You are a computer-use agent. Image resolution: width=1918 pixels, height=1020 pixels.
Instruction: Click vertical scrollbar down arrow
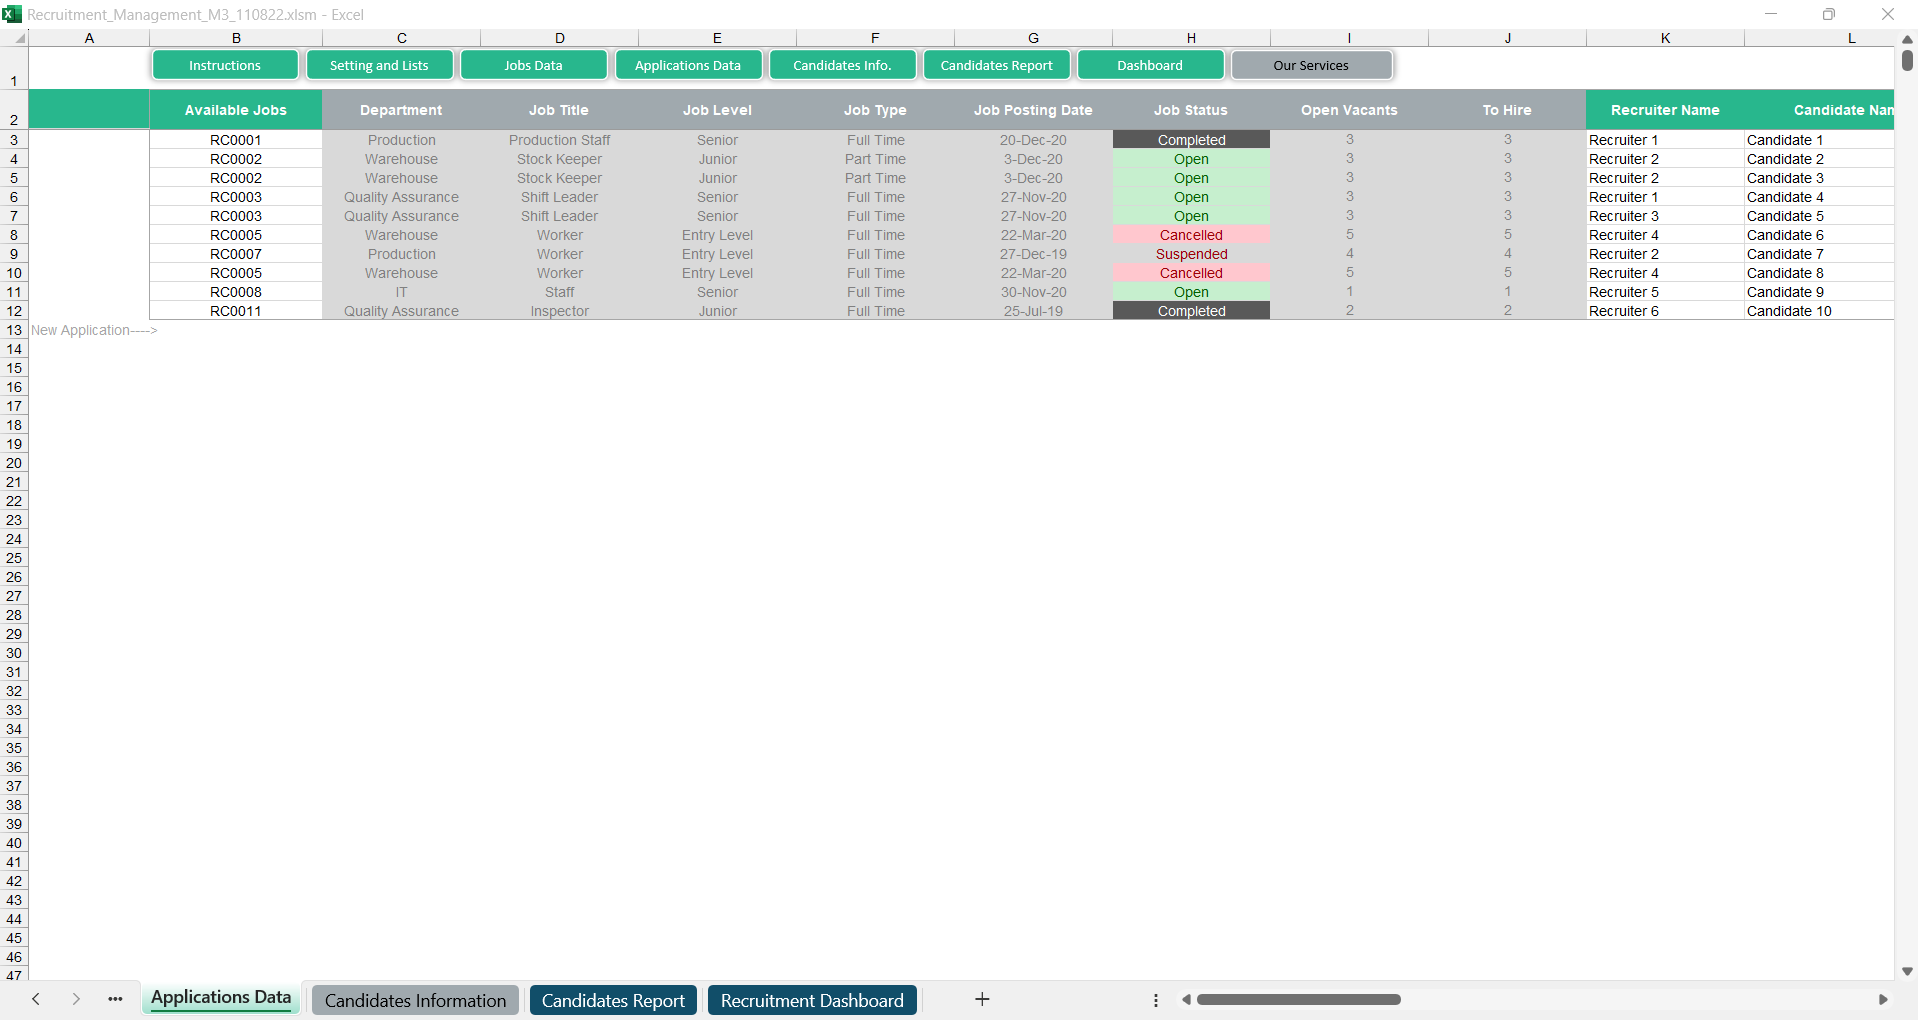(x=1907, y=971)
